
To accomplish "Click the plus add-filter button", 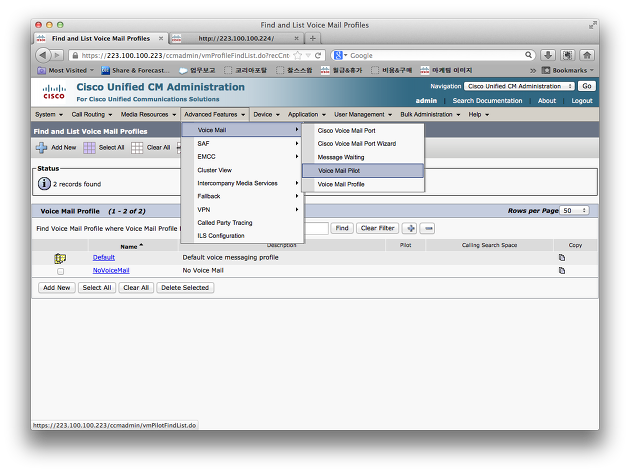I will click(410, 228).
